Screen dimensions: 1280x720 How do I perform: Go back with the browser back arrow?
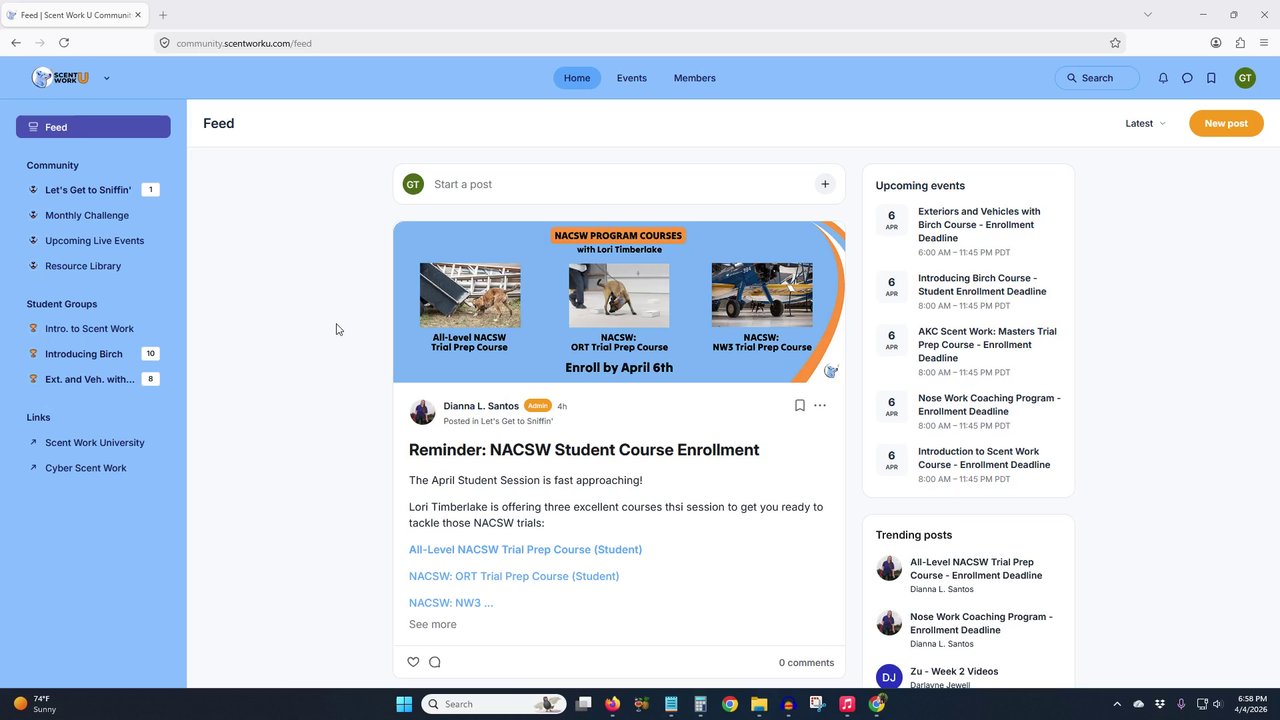[16, 43]
